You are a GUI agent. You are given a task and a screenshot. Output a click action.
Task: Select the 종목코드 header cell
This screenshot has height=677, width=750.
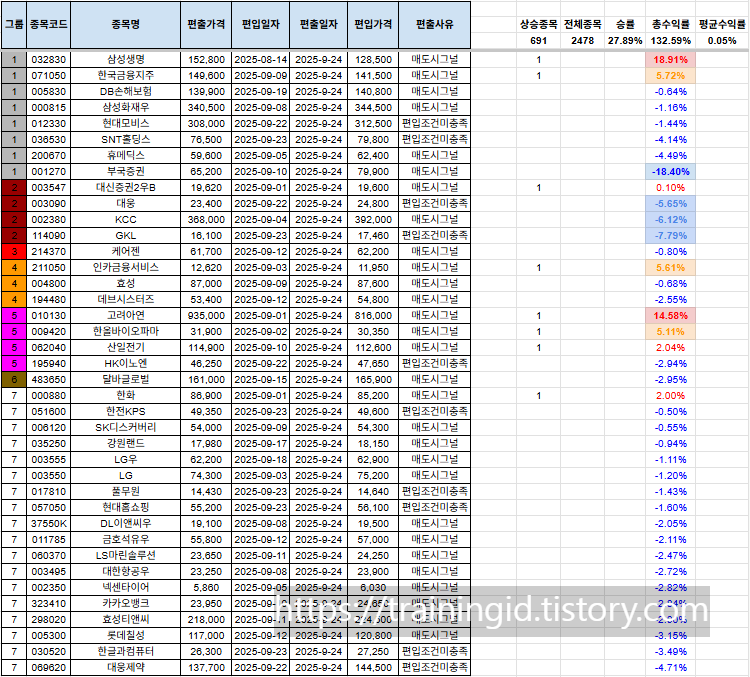click(48, 24)
